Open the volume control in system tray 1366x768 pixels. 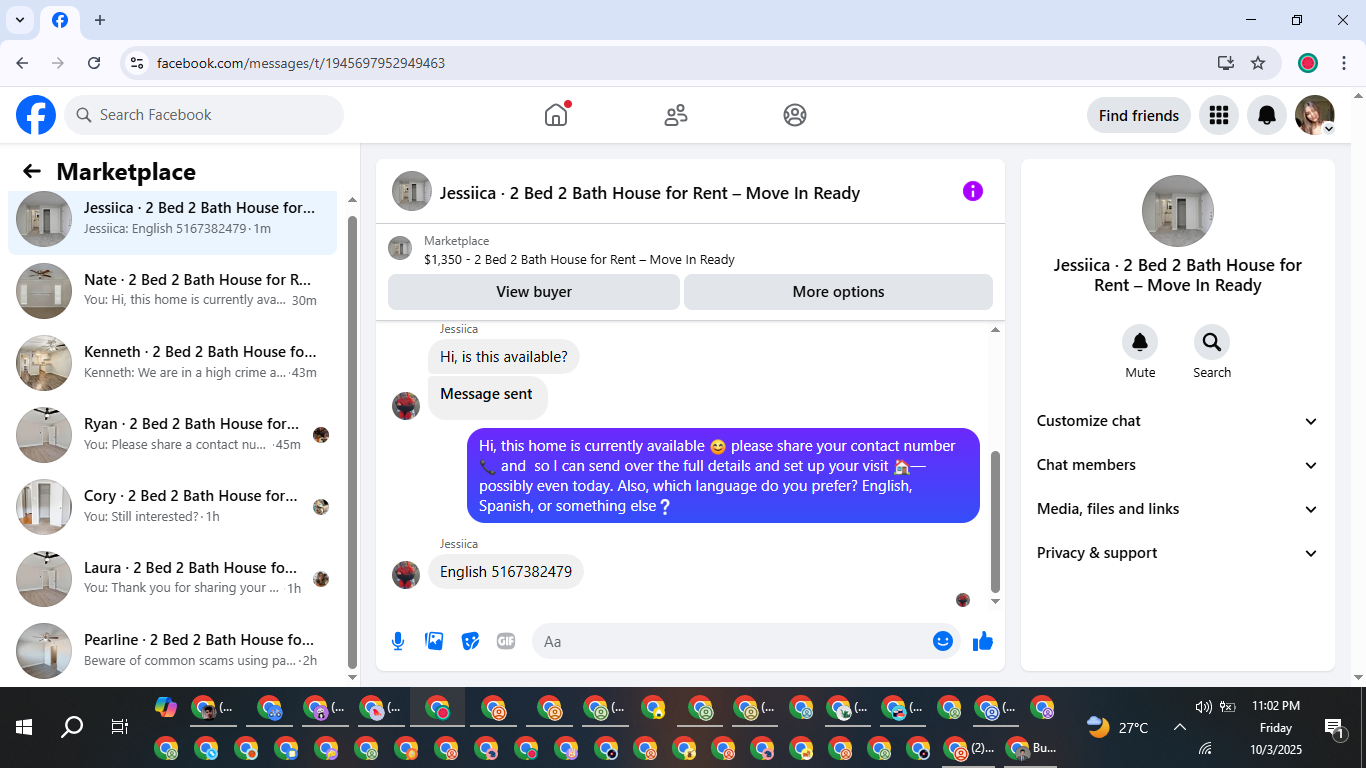pyautogui.click(x=1203, y=706)
